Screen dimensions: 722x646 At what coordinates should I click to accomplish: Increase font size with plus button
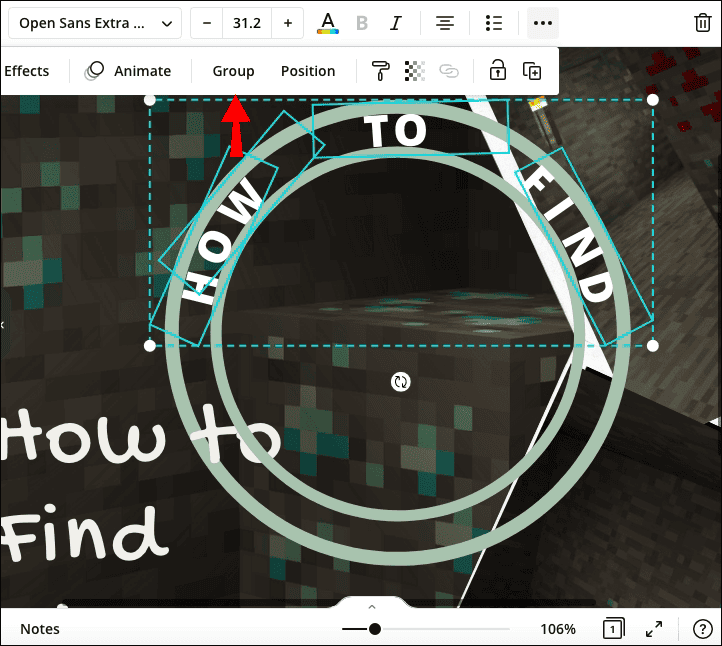point(288,23)
